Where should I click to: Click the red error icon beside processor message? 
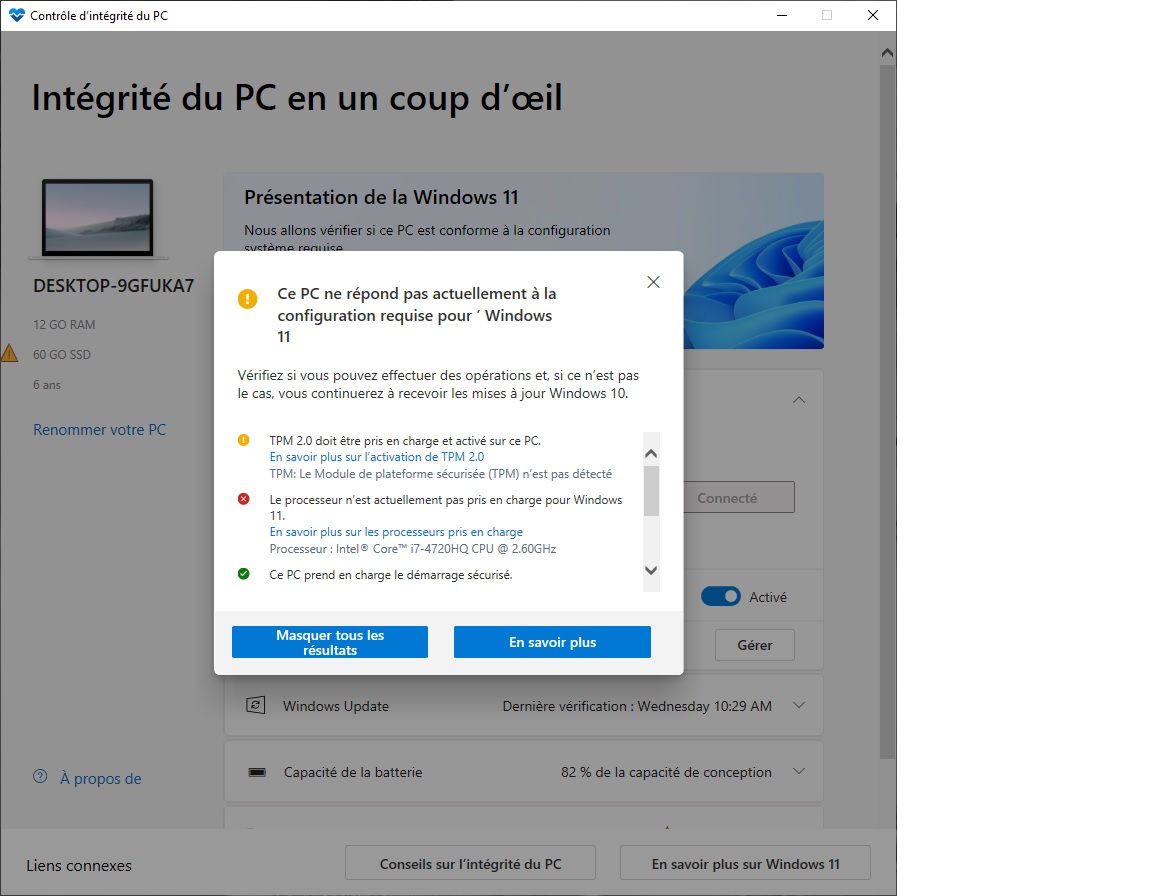(244, 499)
